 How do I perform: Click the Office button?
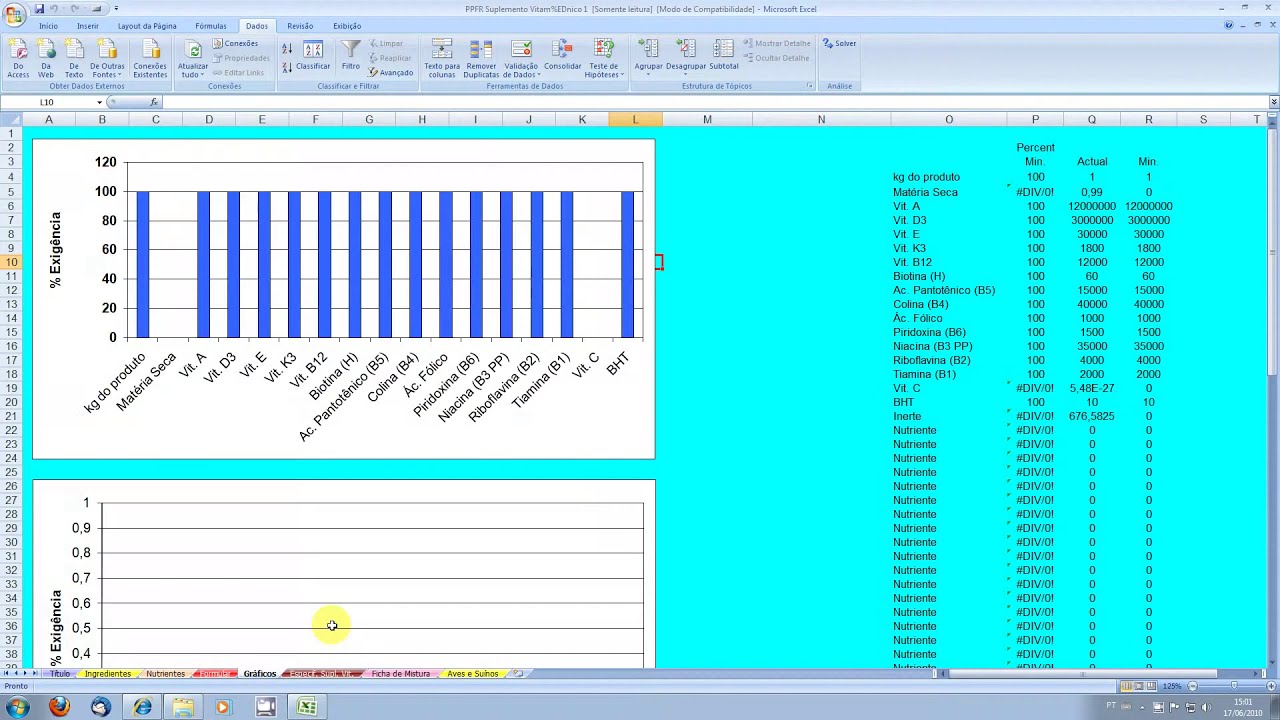coord(13,14)
